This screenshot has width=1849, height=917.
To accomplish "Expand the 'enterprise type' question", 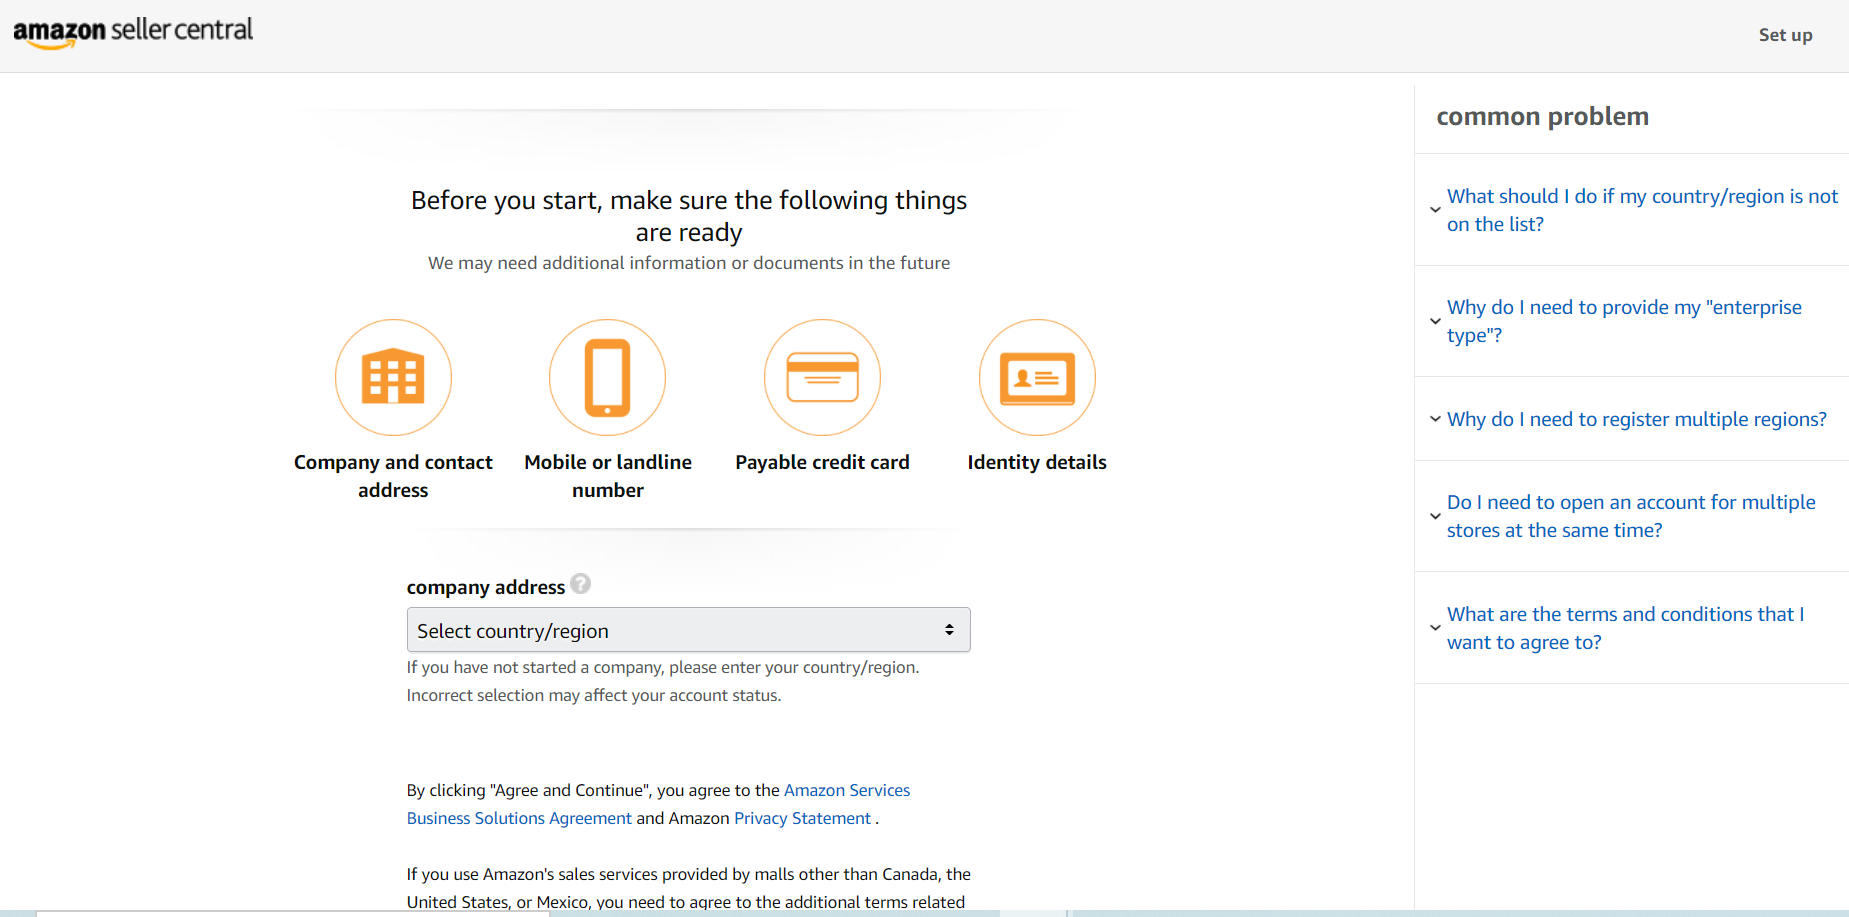I will click(1623, 321).
